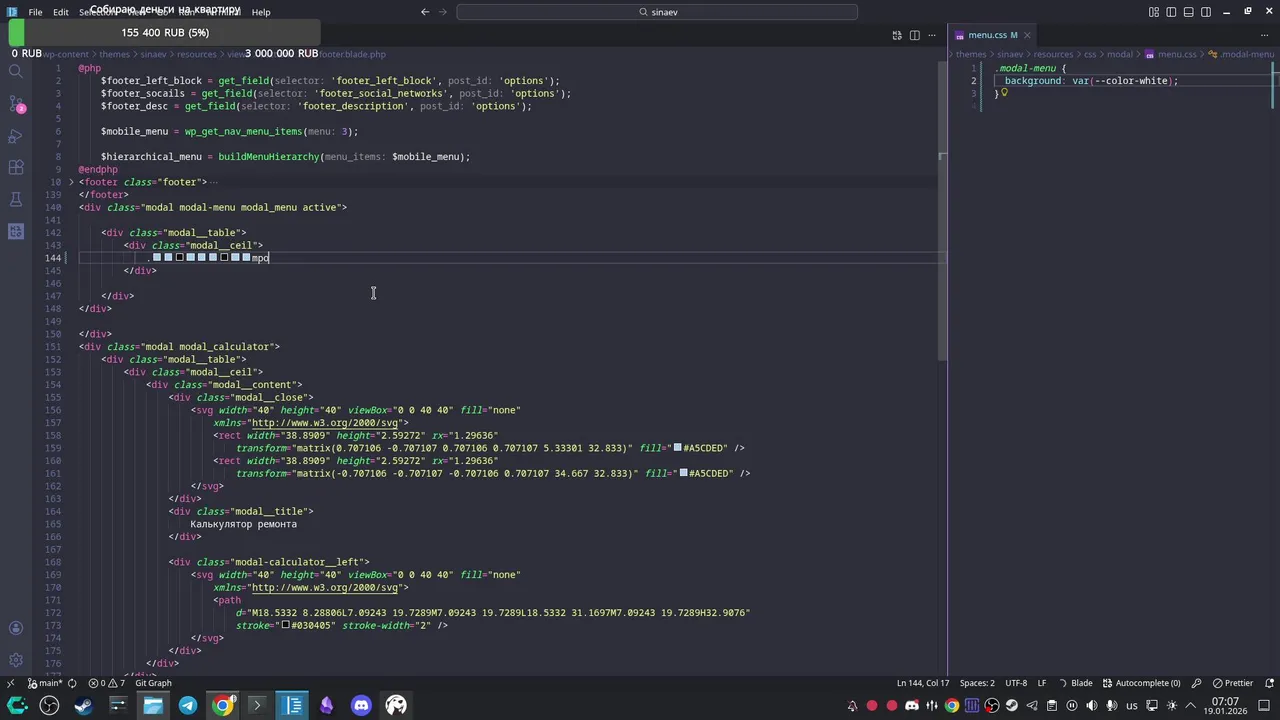Click Prettier status bar button
1280x720 pixels.
(1232, 683)
